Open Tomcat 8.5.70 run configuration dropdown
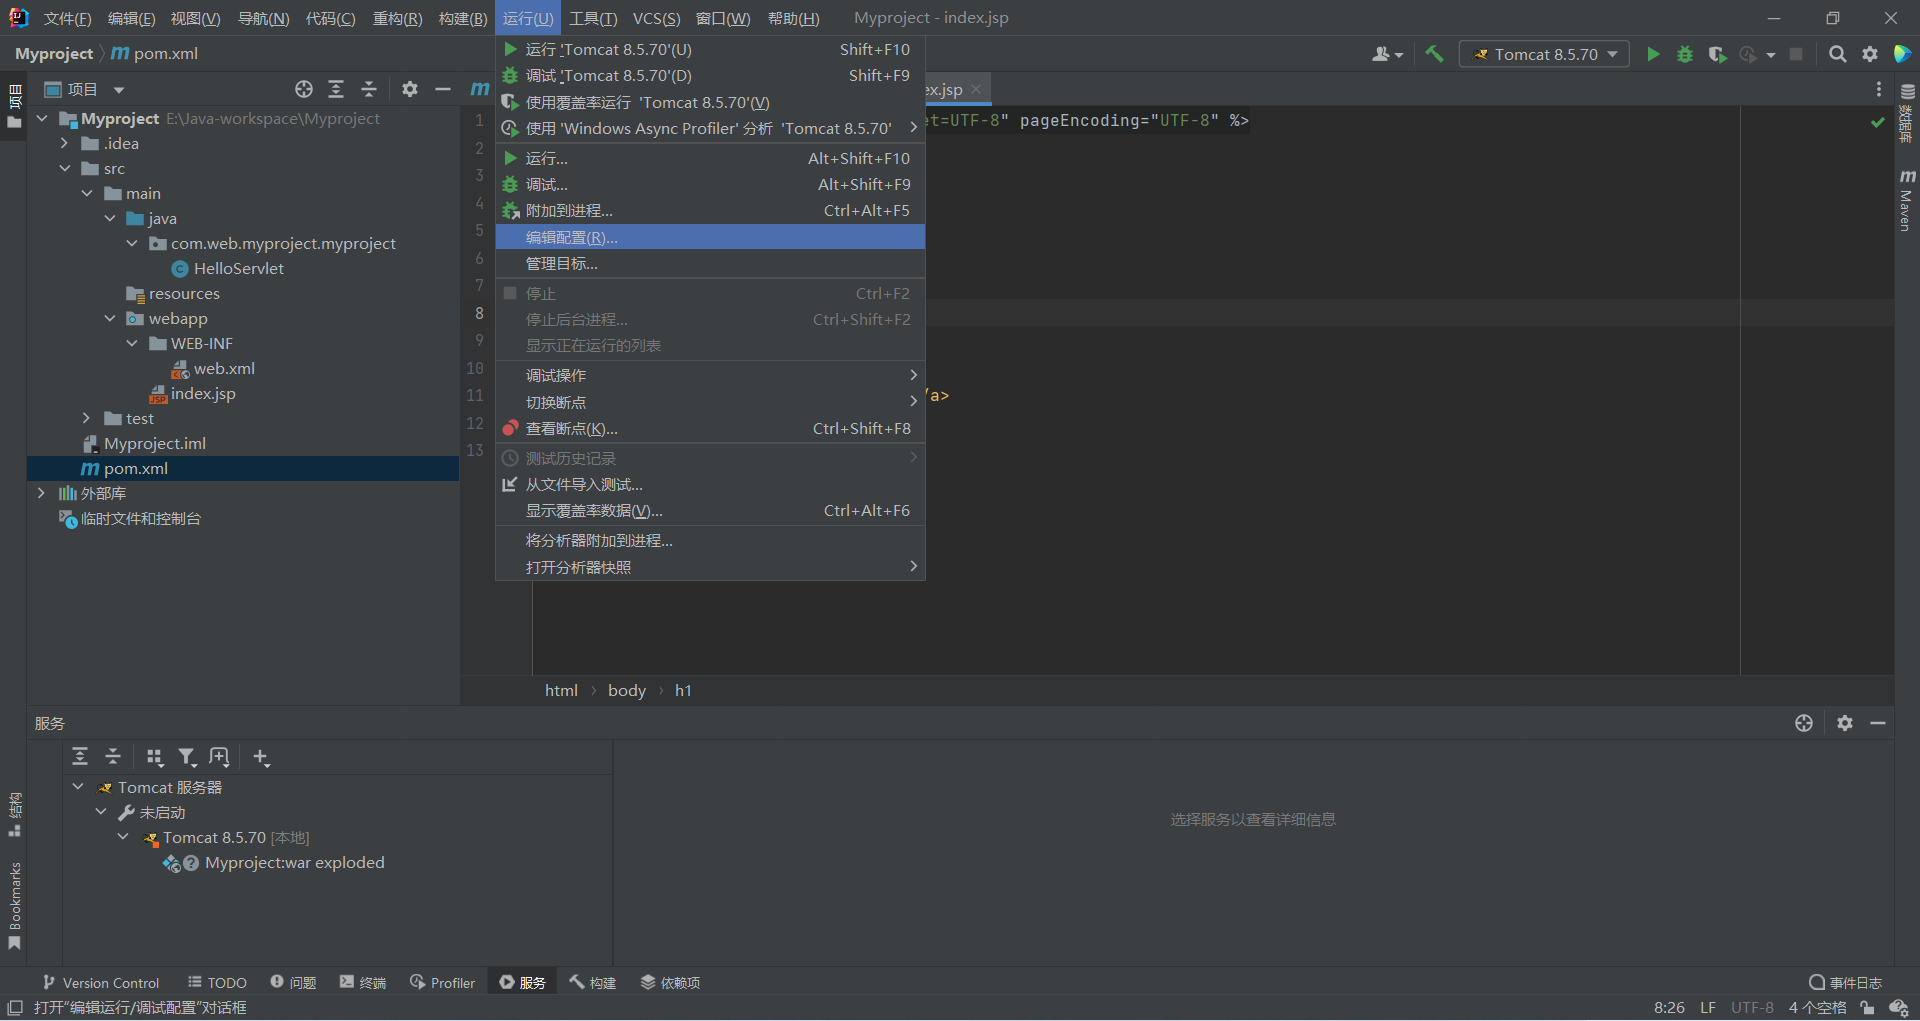This screenshot has width=1920, height=1021. (x=1544, y=54)
